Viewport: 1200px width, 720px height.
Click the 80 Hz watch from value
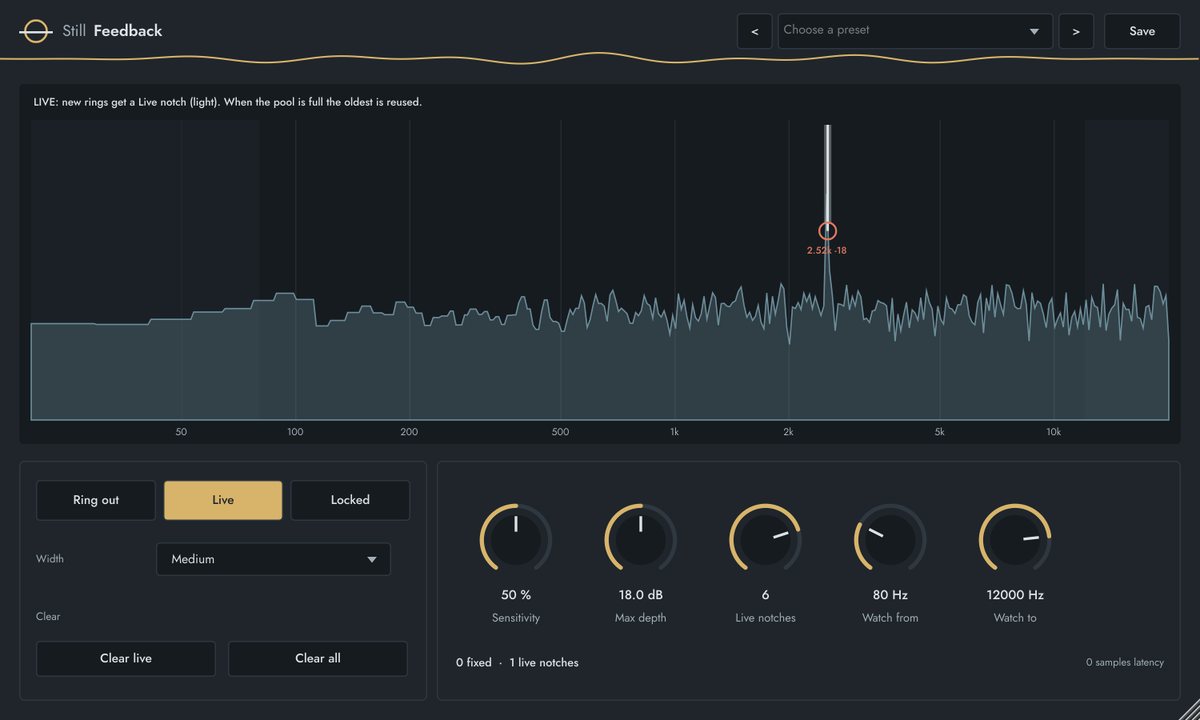[x=890, y=595]
